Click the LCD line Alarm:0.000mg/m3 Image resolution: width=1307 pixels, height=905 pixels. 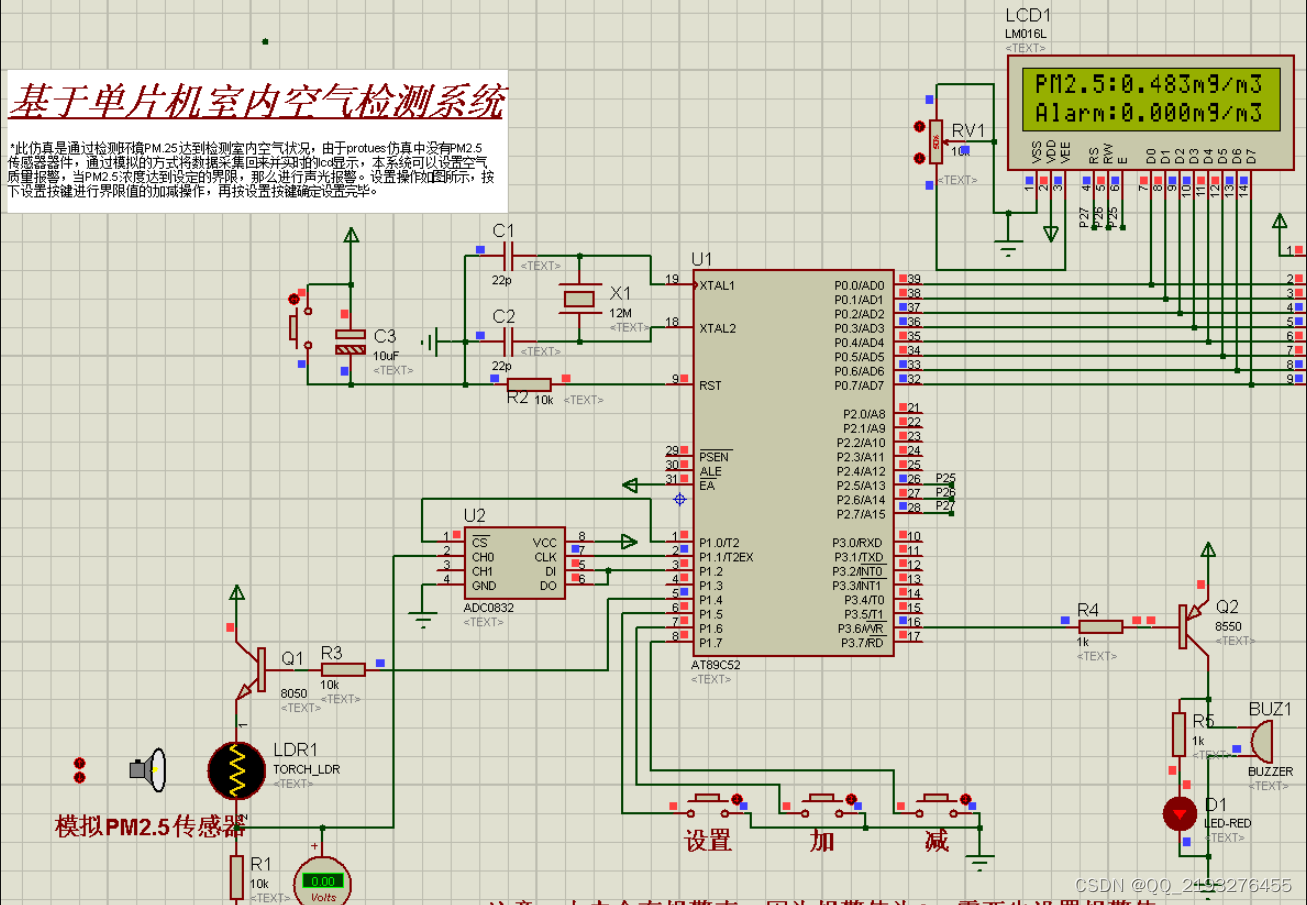coord(1148,112)
